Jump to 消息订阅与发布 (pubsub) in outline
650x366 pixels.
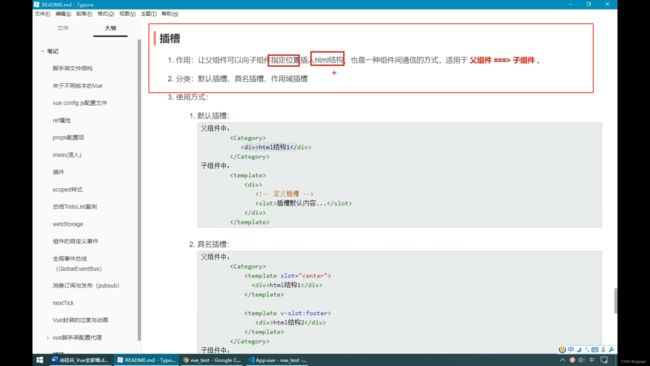pos(86,286)
